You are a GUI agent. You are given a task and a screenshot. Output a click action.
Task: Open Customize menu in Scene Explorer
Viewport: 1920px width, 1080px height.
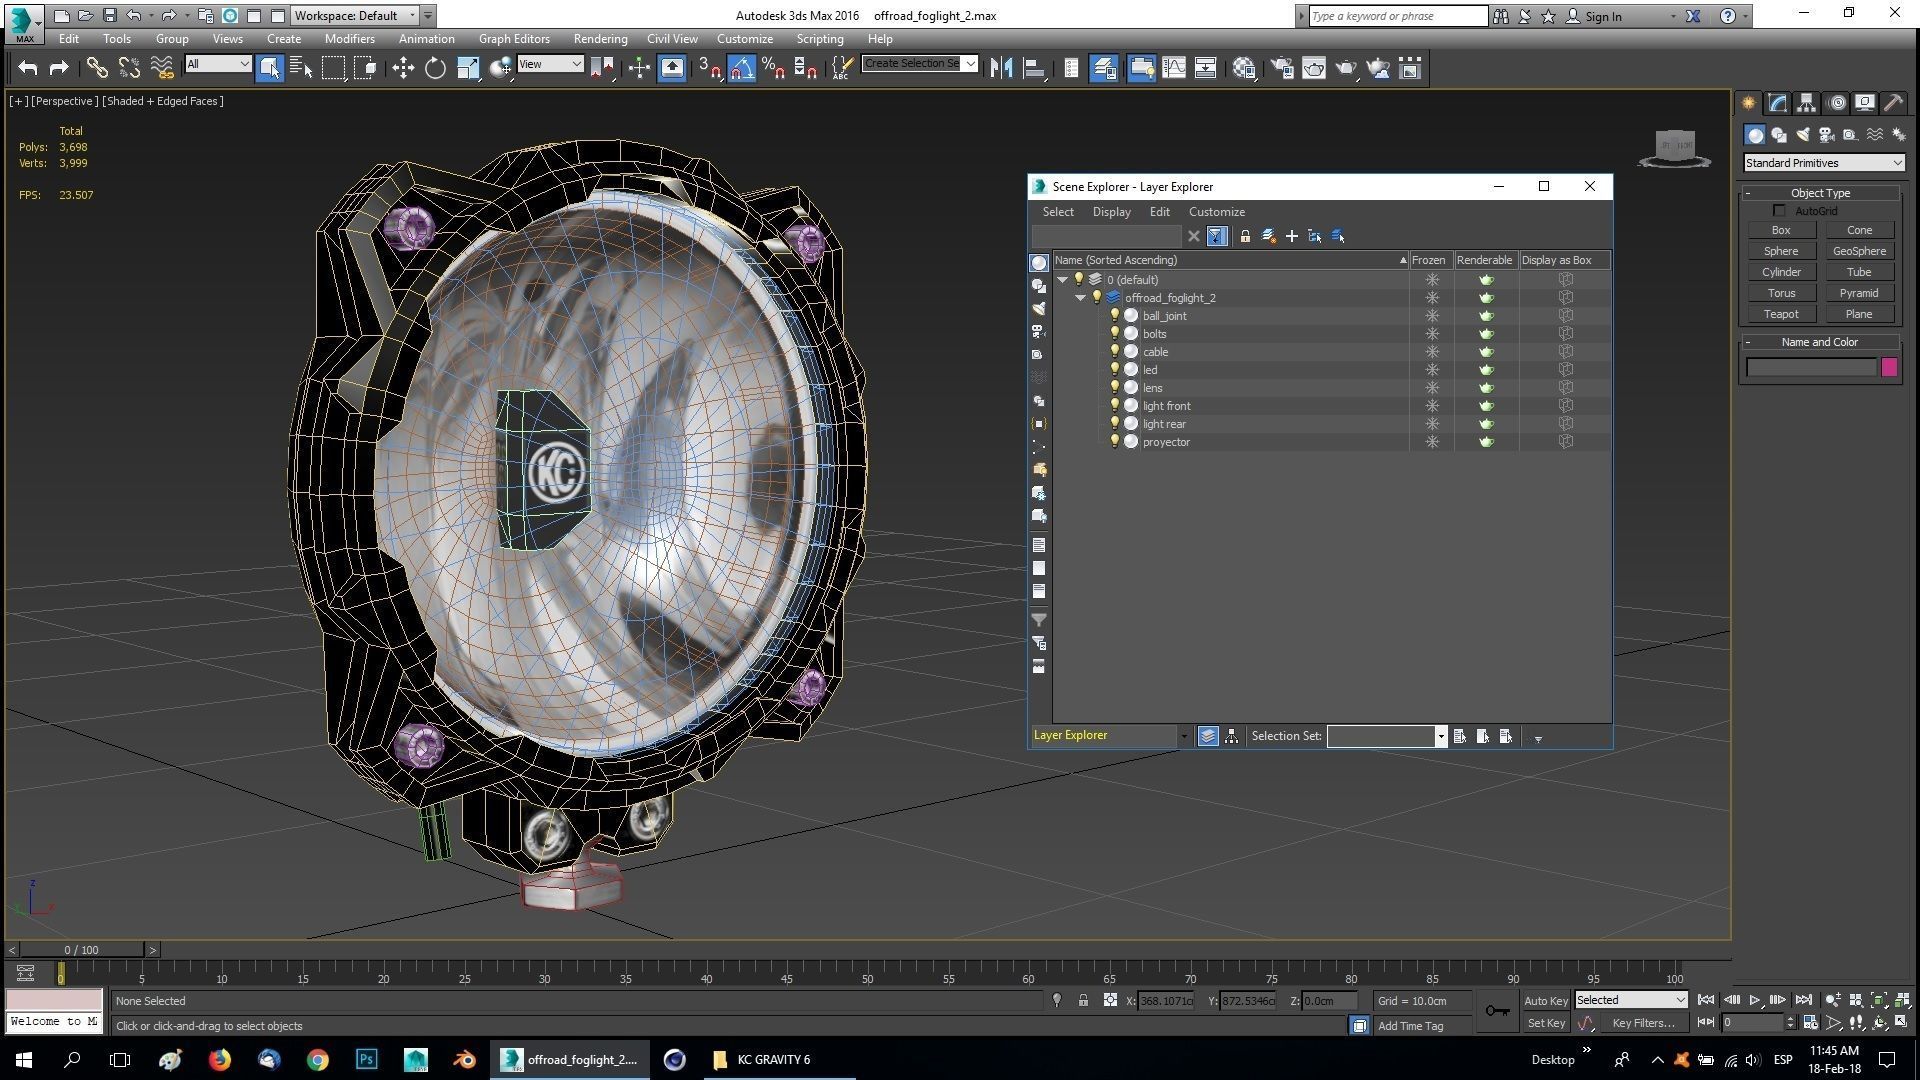tap(1216, 212)
